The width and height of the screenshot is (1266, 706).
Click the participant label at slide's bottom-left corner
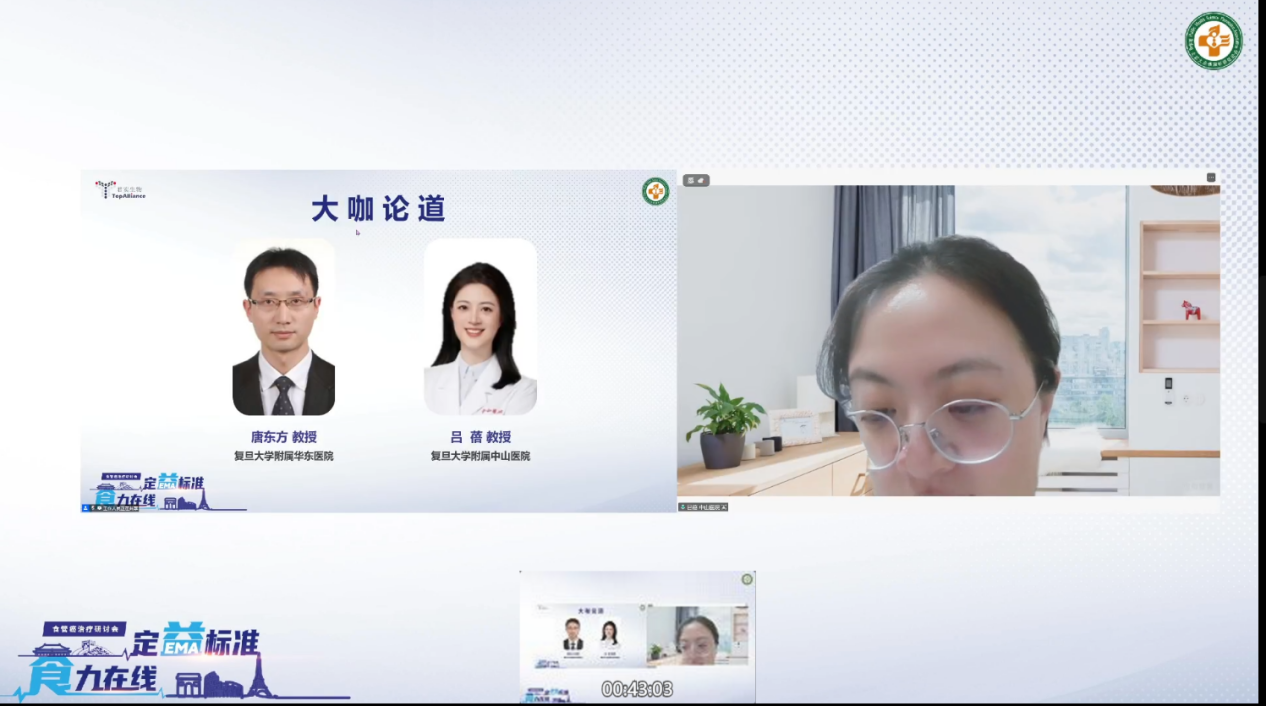pos(112,507)
